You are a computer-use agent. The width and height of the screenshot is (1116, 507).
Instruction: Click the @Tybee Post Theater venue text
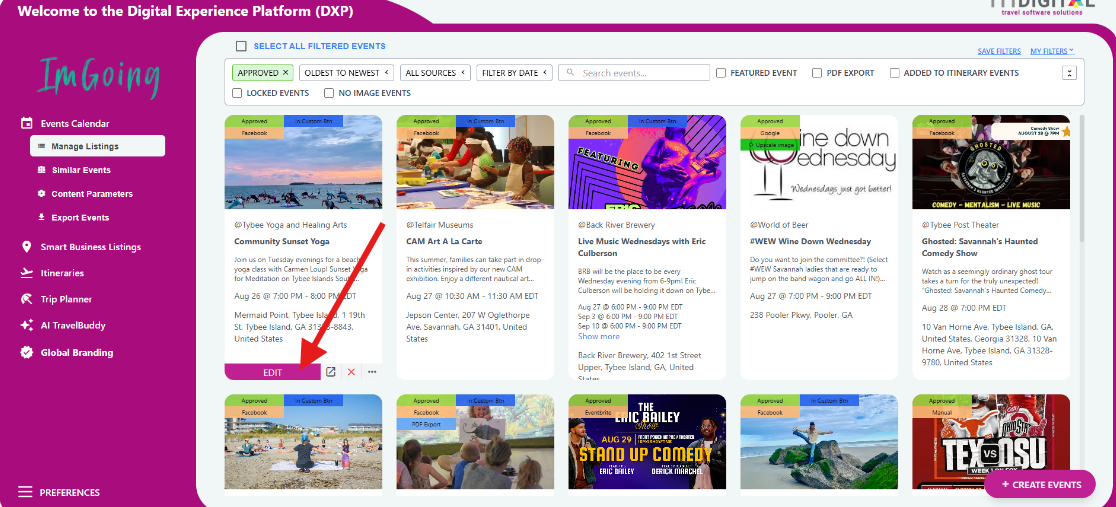pos(961,225)
